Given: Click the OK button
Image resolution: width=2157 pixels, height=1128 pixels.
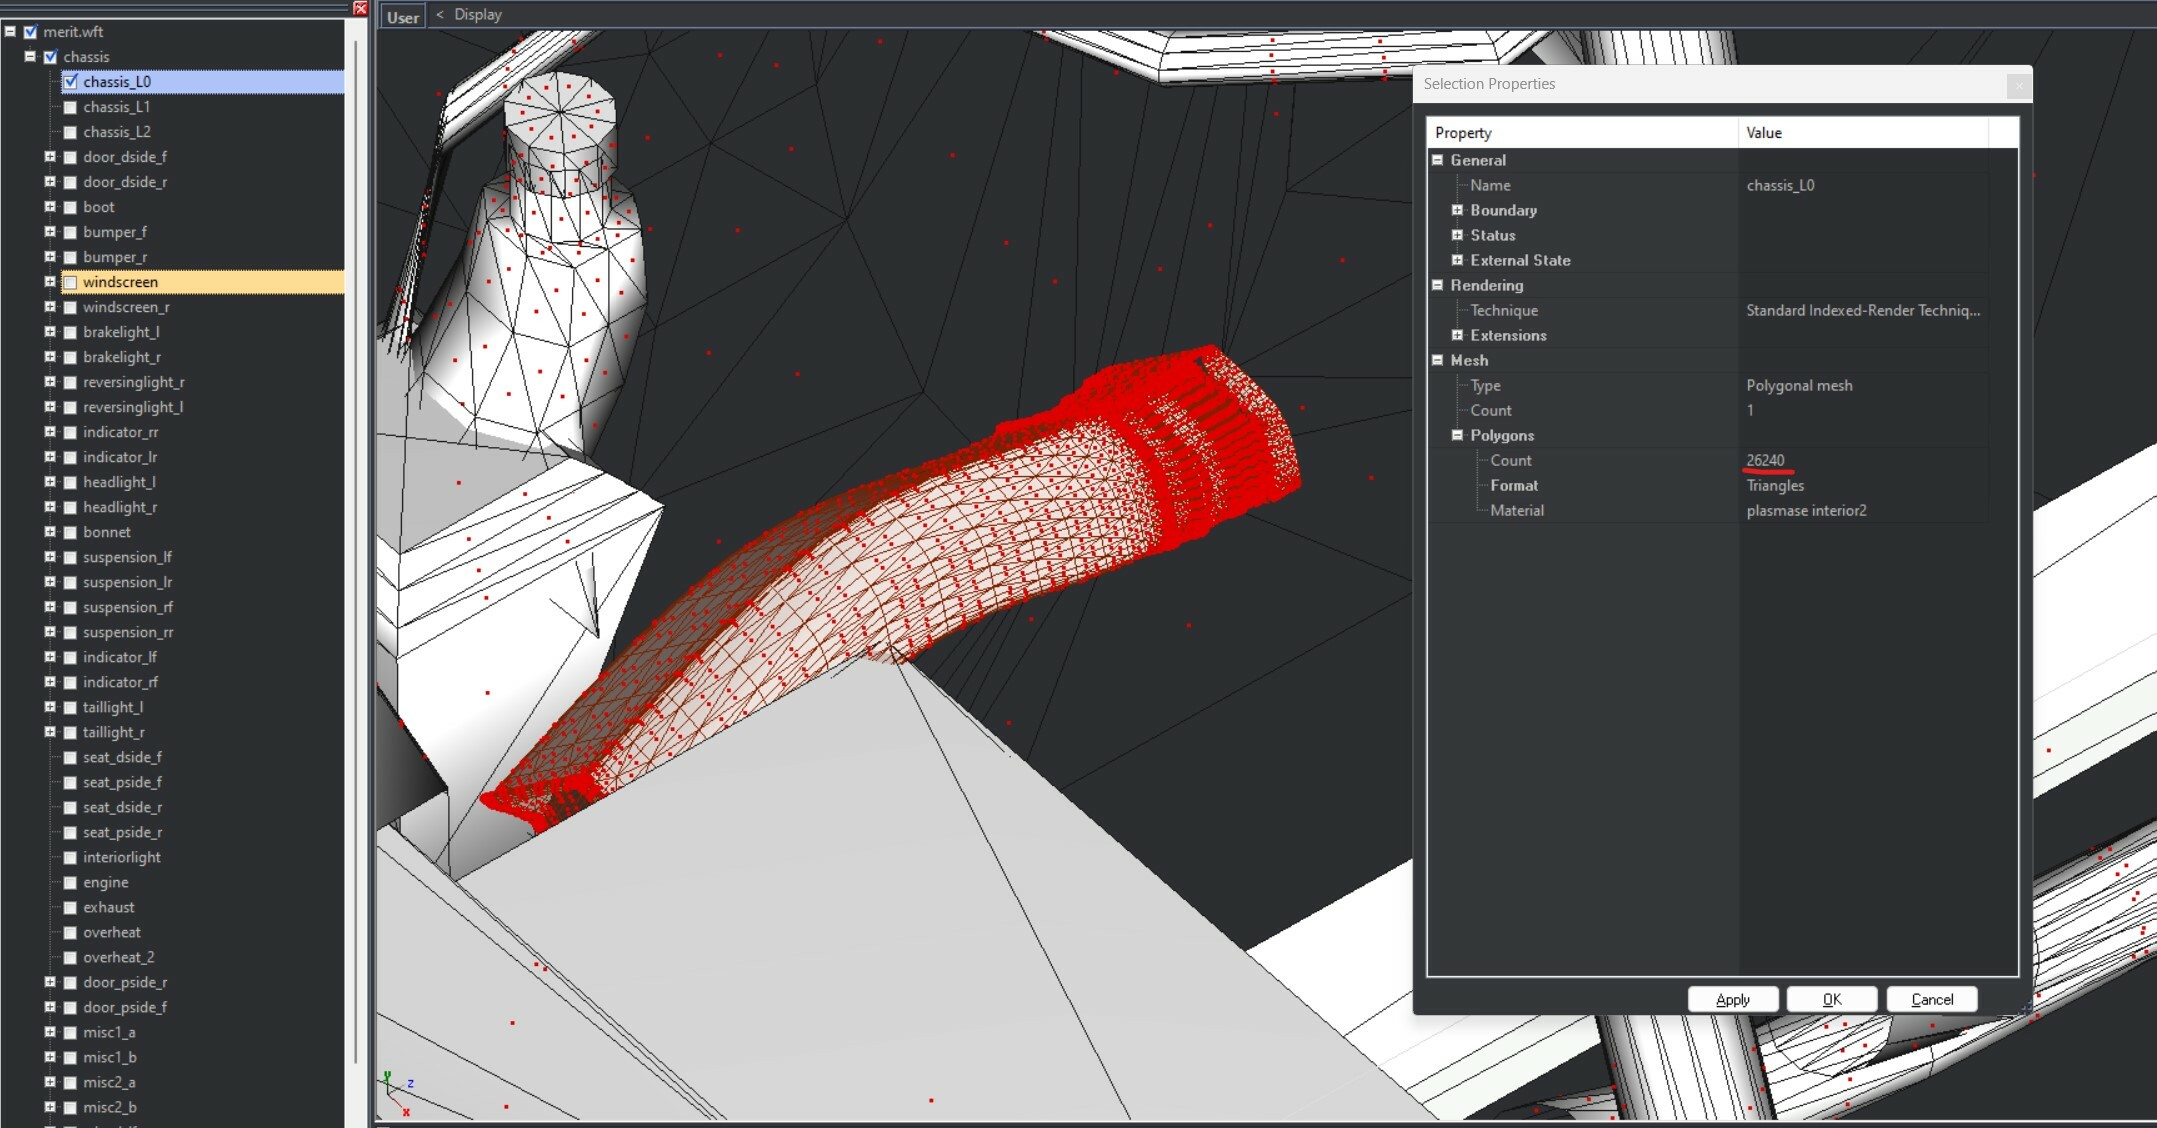Looking at the screenshot, I should (x=1831, y=999).
